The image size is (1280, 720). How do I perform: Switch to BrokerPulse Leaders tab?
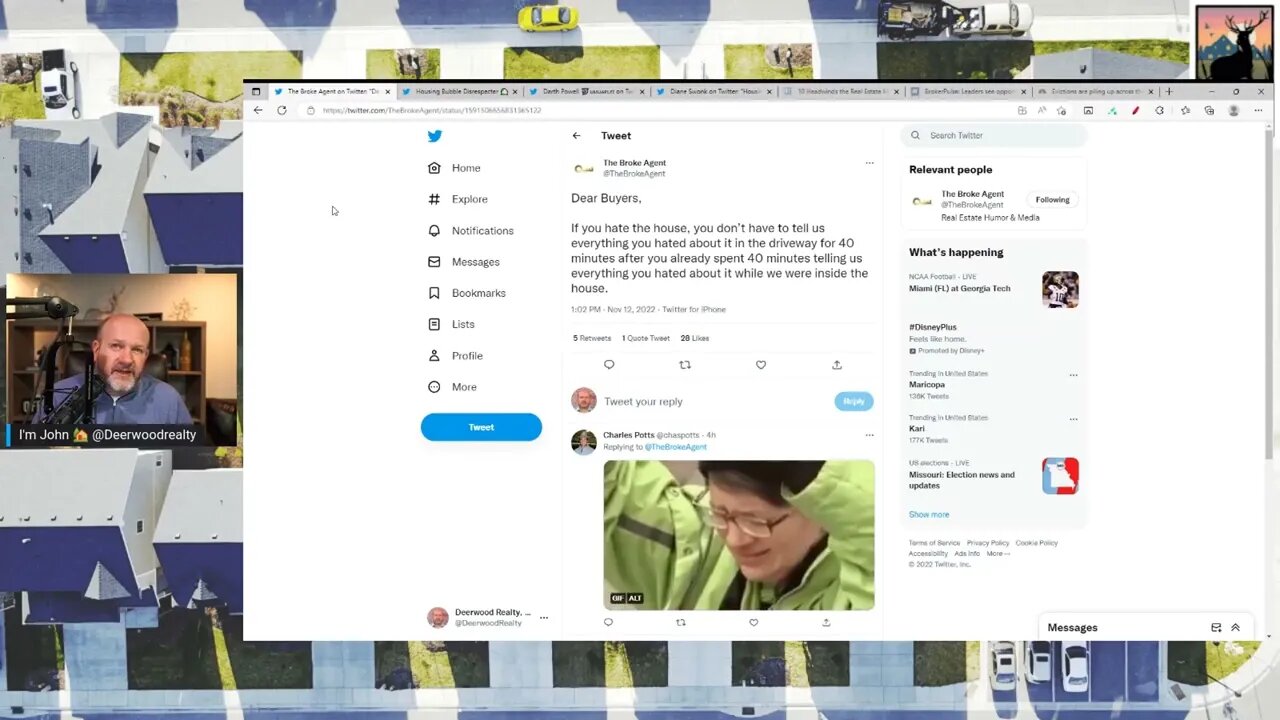point(967,91)
